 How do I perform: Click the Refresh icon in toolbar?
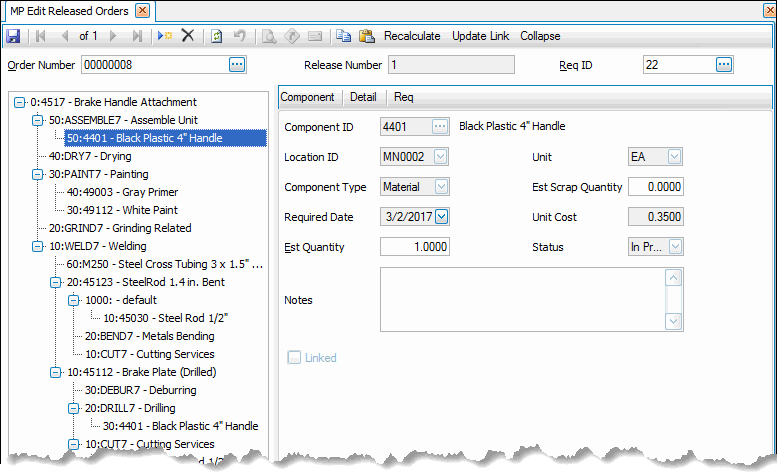217,36
